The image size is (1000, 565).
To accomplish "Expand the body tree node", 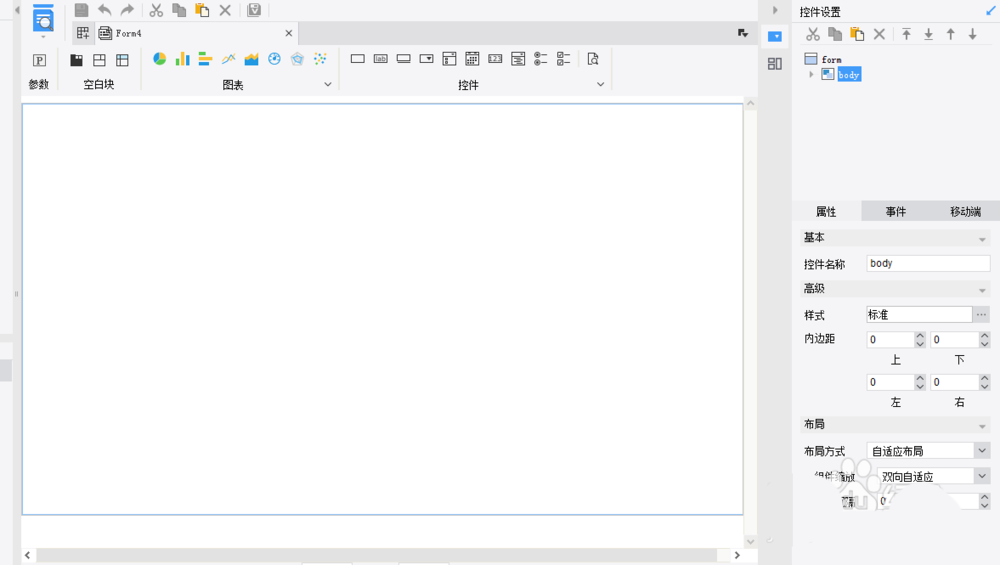I will 811,75.
